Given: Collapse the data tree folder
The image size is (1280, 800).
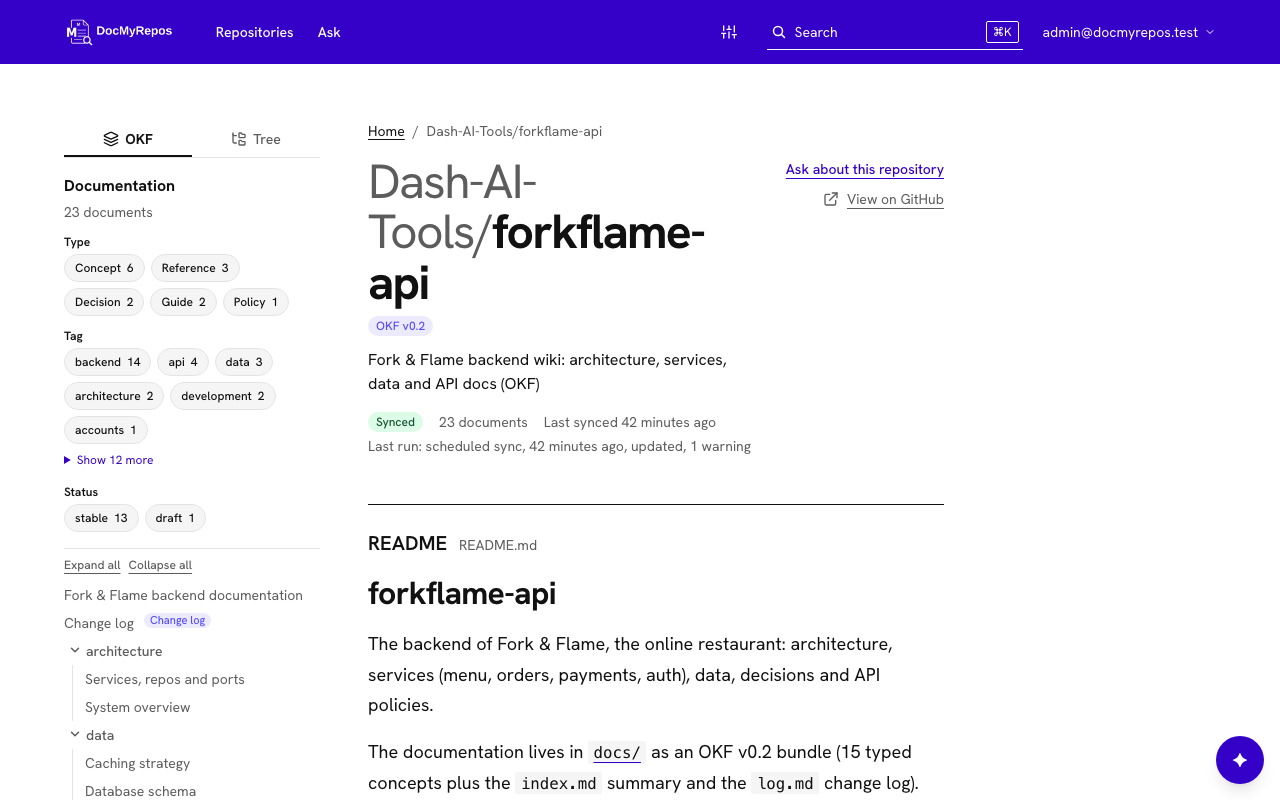Looking at the screenshot, I should [x=75, y=735].
